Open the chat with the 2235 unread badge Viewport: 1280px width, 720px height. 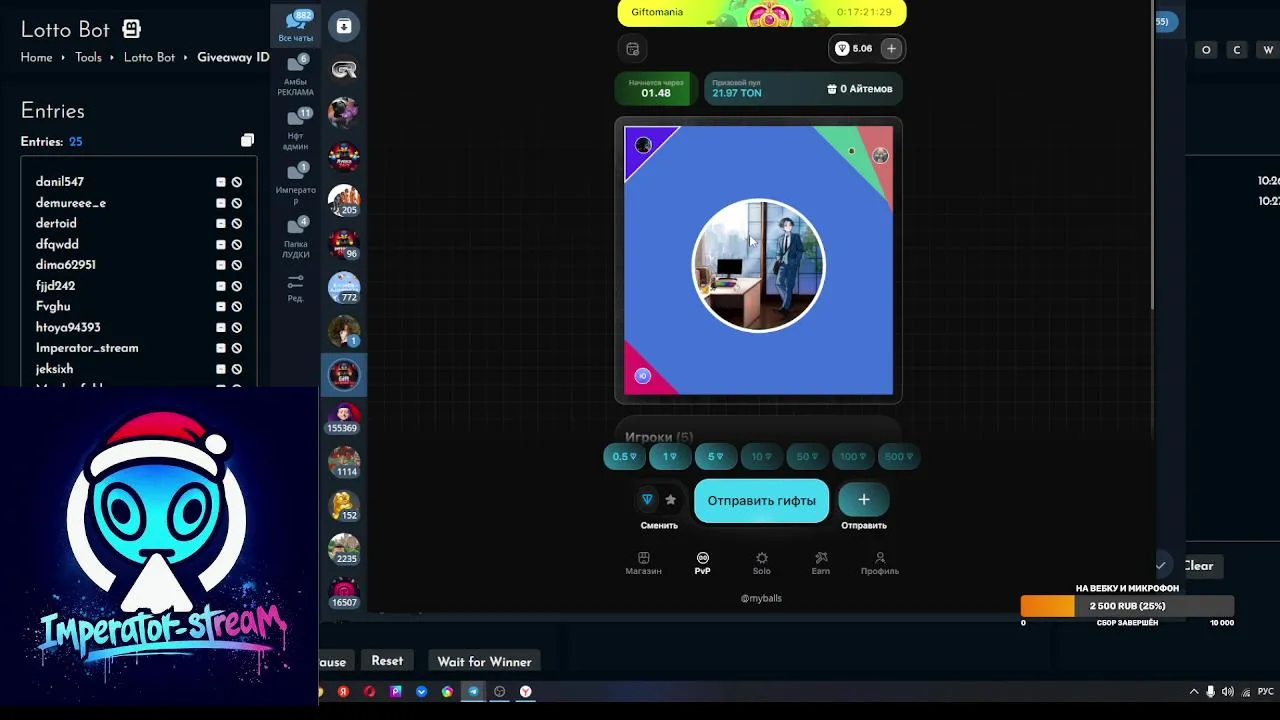[344, 549]
